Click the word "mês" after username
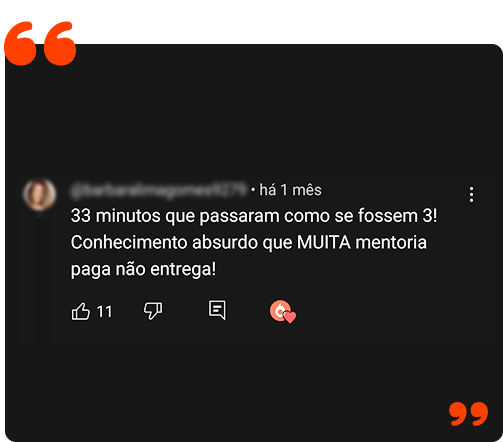503x442 pixels. [307, 190]
